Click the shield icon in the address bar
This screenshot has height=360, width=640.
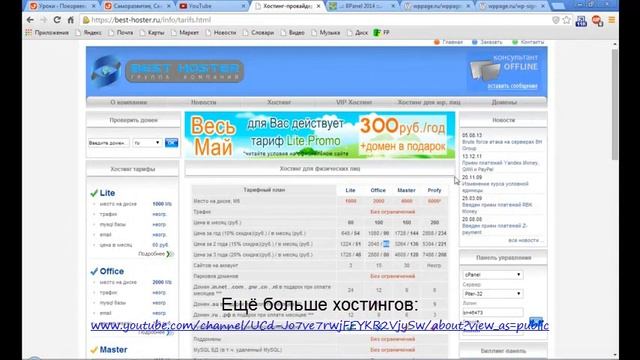(x=556, y=20)
